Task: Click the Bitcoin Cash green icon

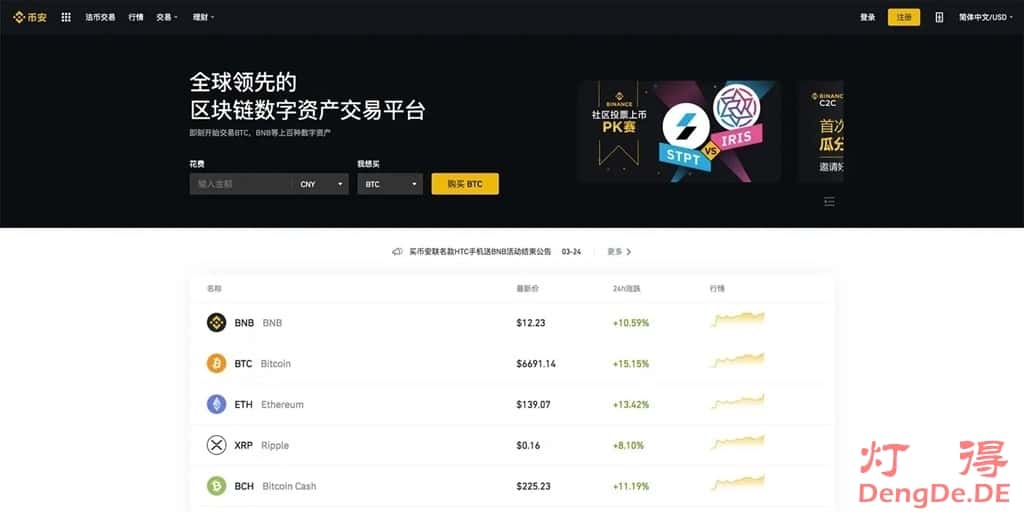Action: [x=216, y=486]
